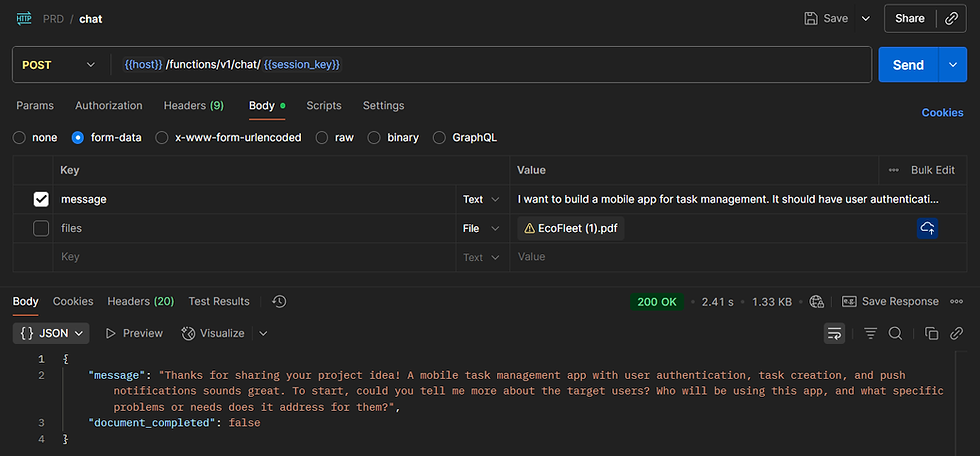Open the Test Results tab
This screenshot has width=980, height=456.
[x=219, y=302]
